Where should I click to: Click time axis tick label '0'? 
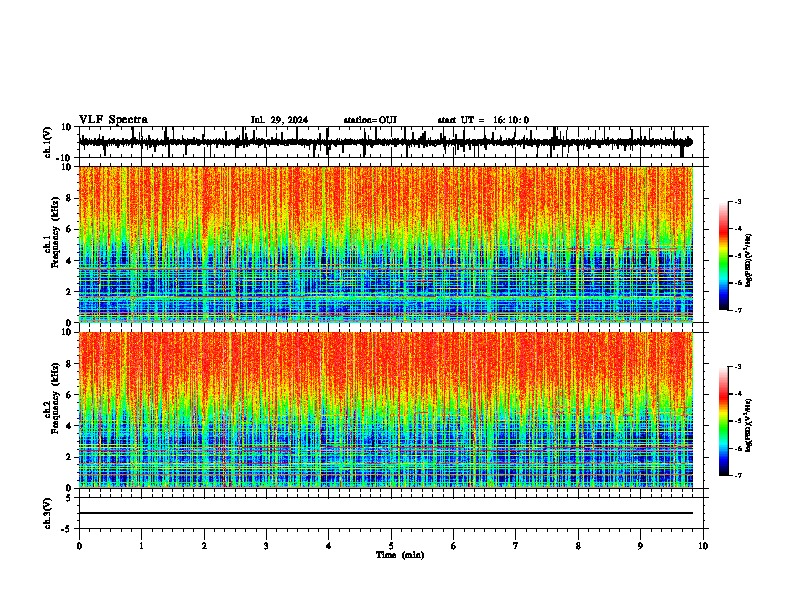[79, 546]
